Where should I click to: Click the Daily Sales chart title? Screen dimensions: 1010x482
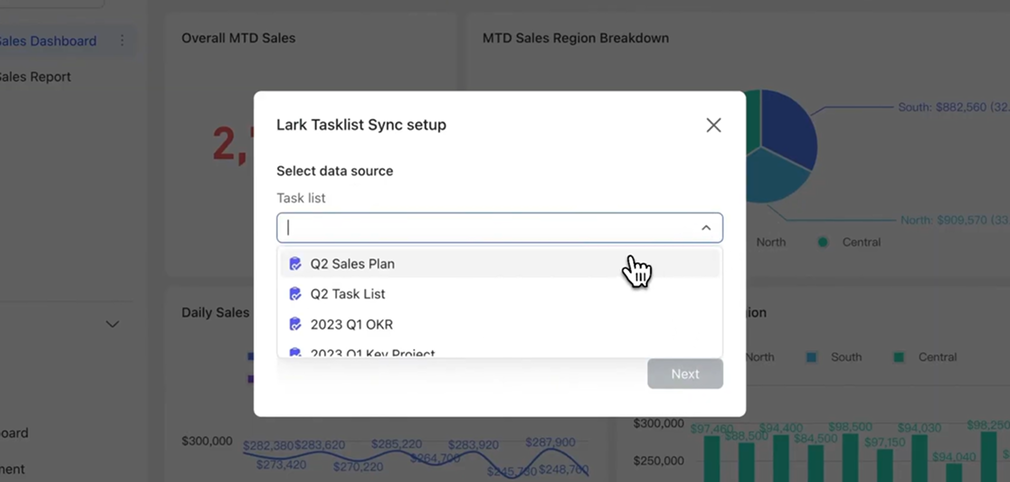pyautogui.click(x=215, y=313)
